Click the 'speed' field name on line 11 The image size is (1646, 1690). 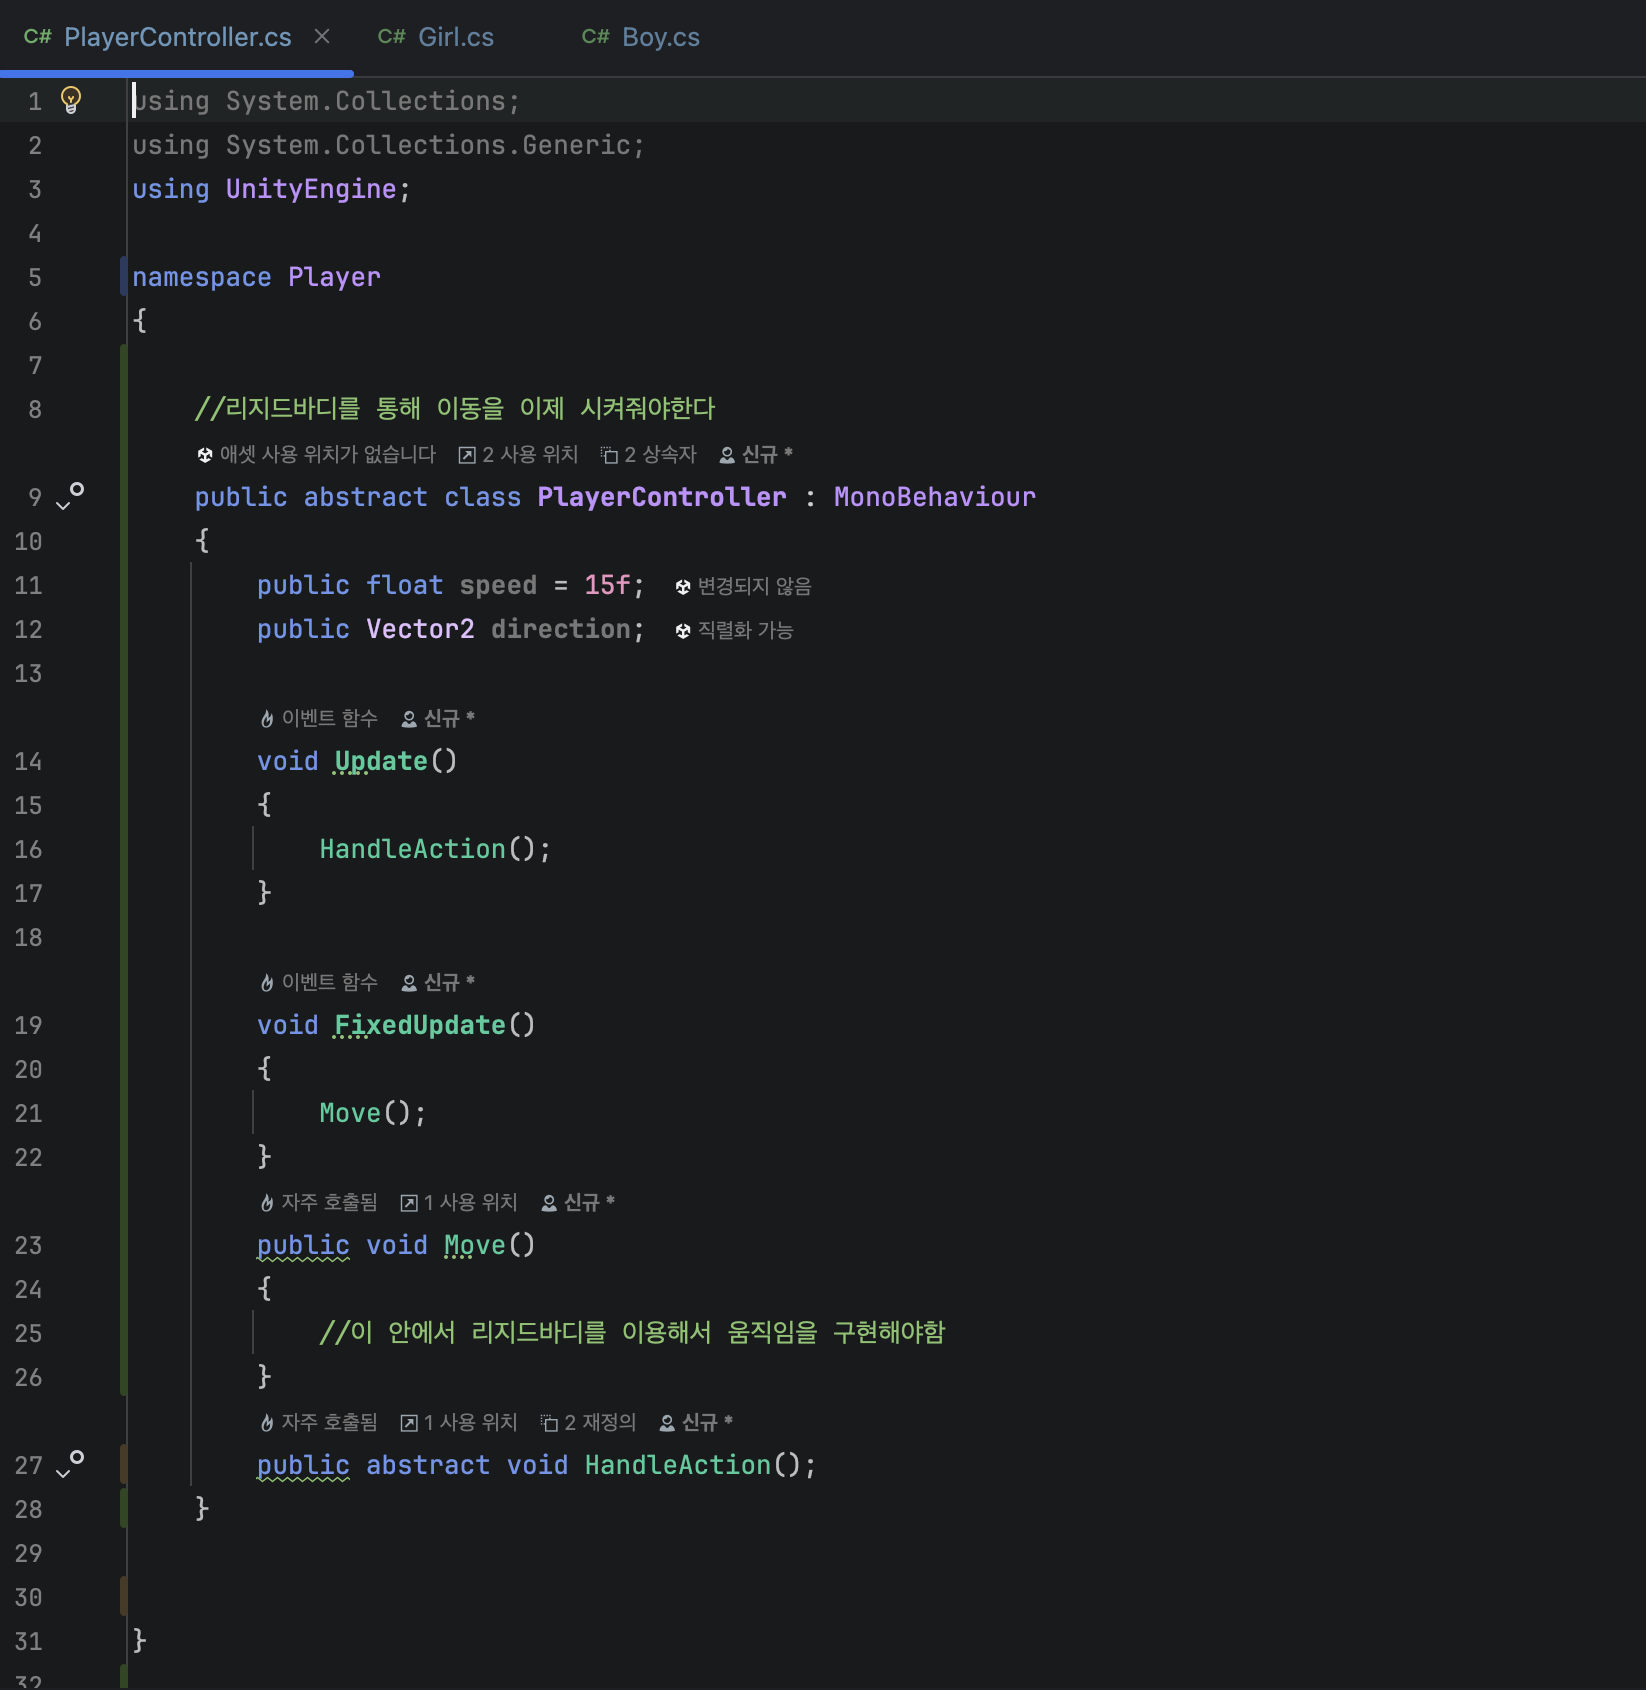click(498, 585)
